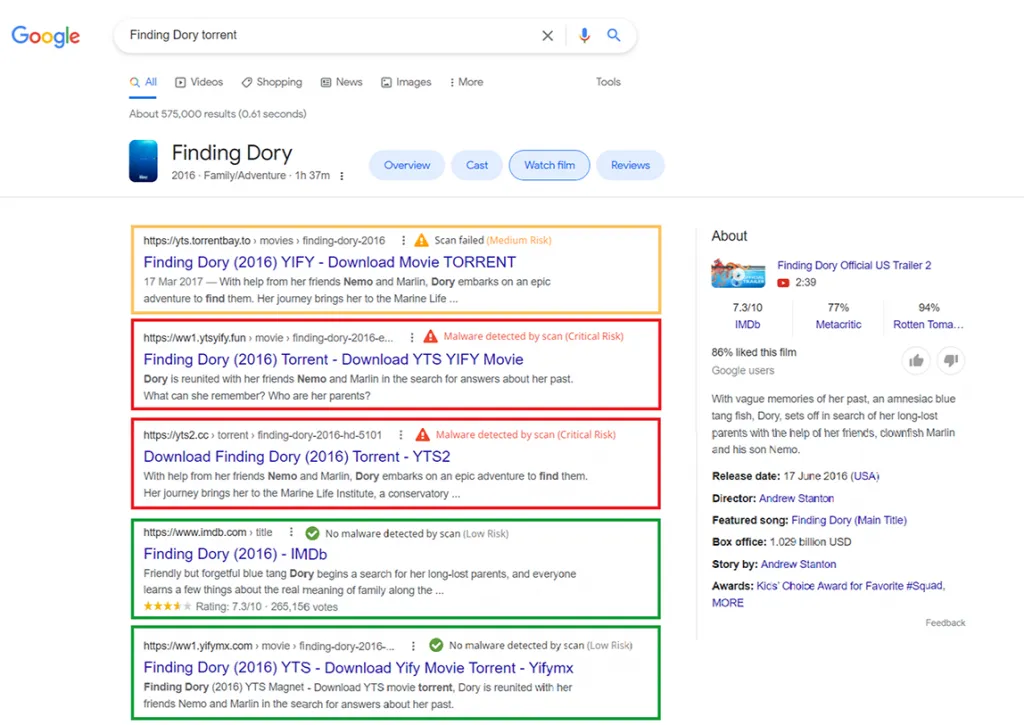
Task: Open director Andrew Stanton link
Action: click(796, 498)
